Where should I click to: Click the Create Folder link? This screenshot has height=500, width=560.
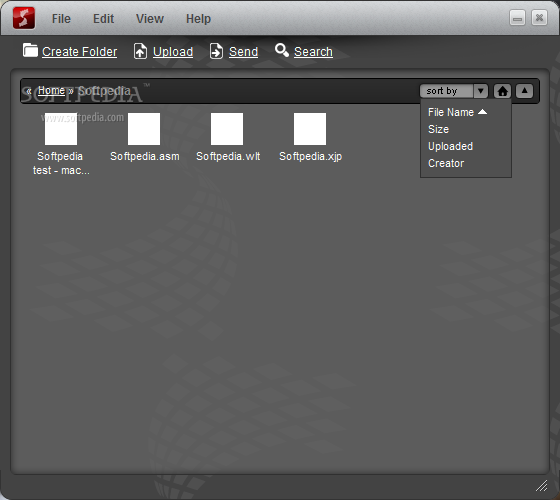point(79,52)
